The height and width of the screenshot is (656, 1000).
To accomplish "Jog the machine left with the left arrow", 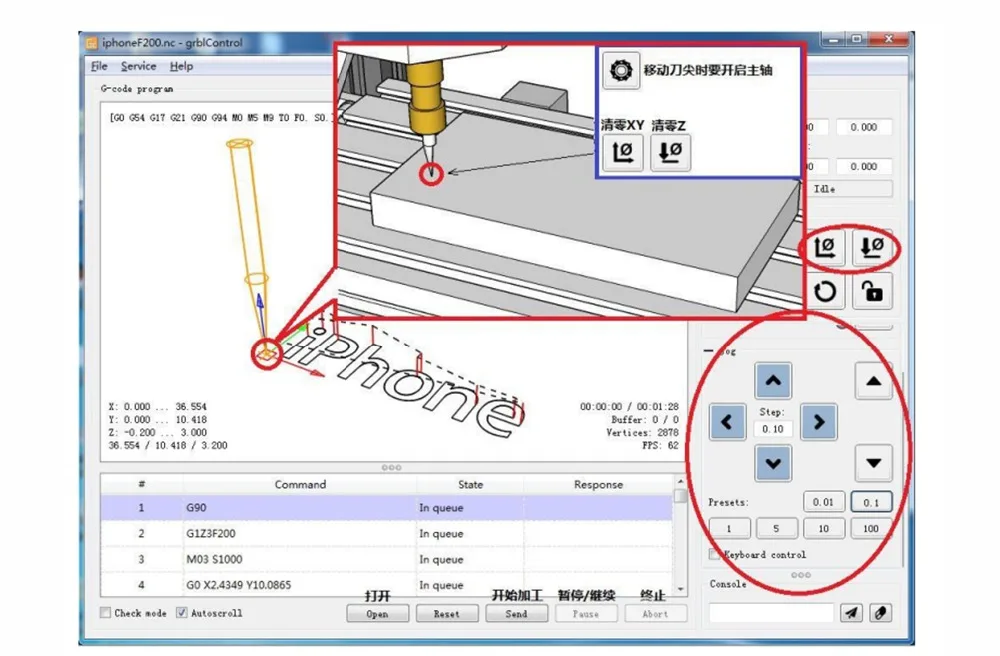I will click(x=727, y=422).
